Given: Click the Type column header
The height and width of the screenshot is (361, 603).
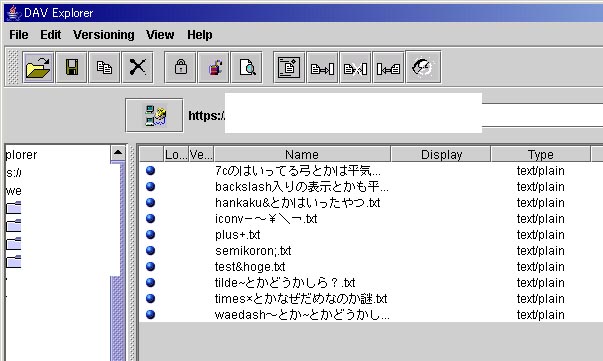Looking at the screenshot, I should point(541,155).
